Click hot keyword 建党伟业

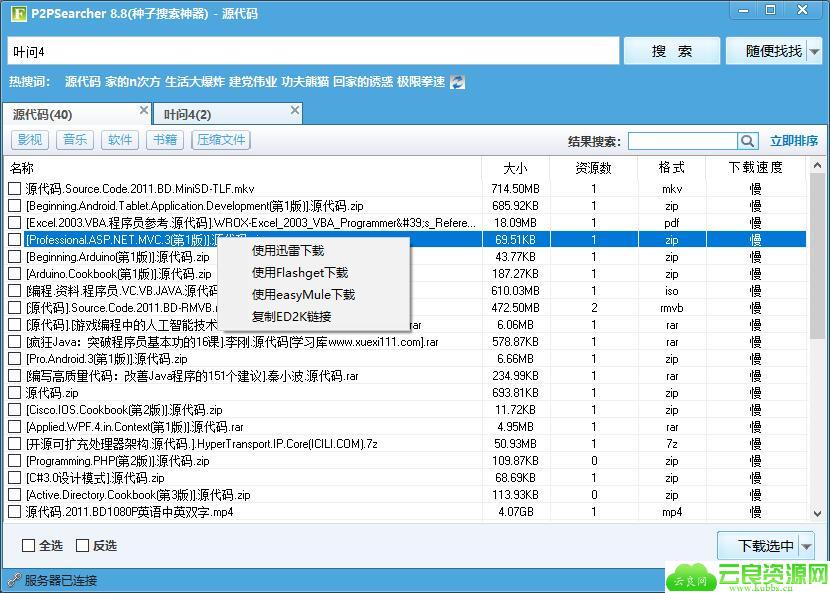point(253,82)
